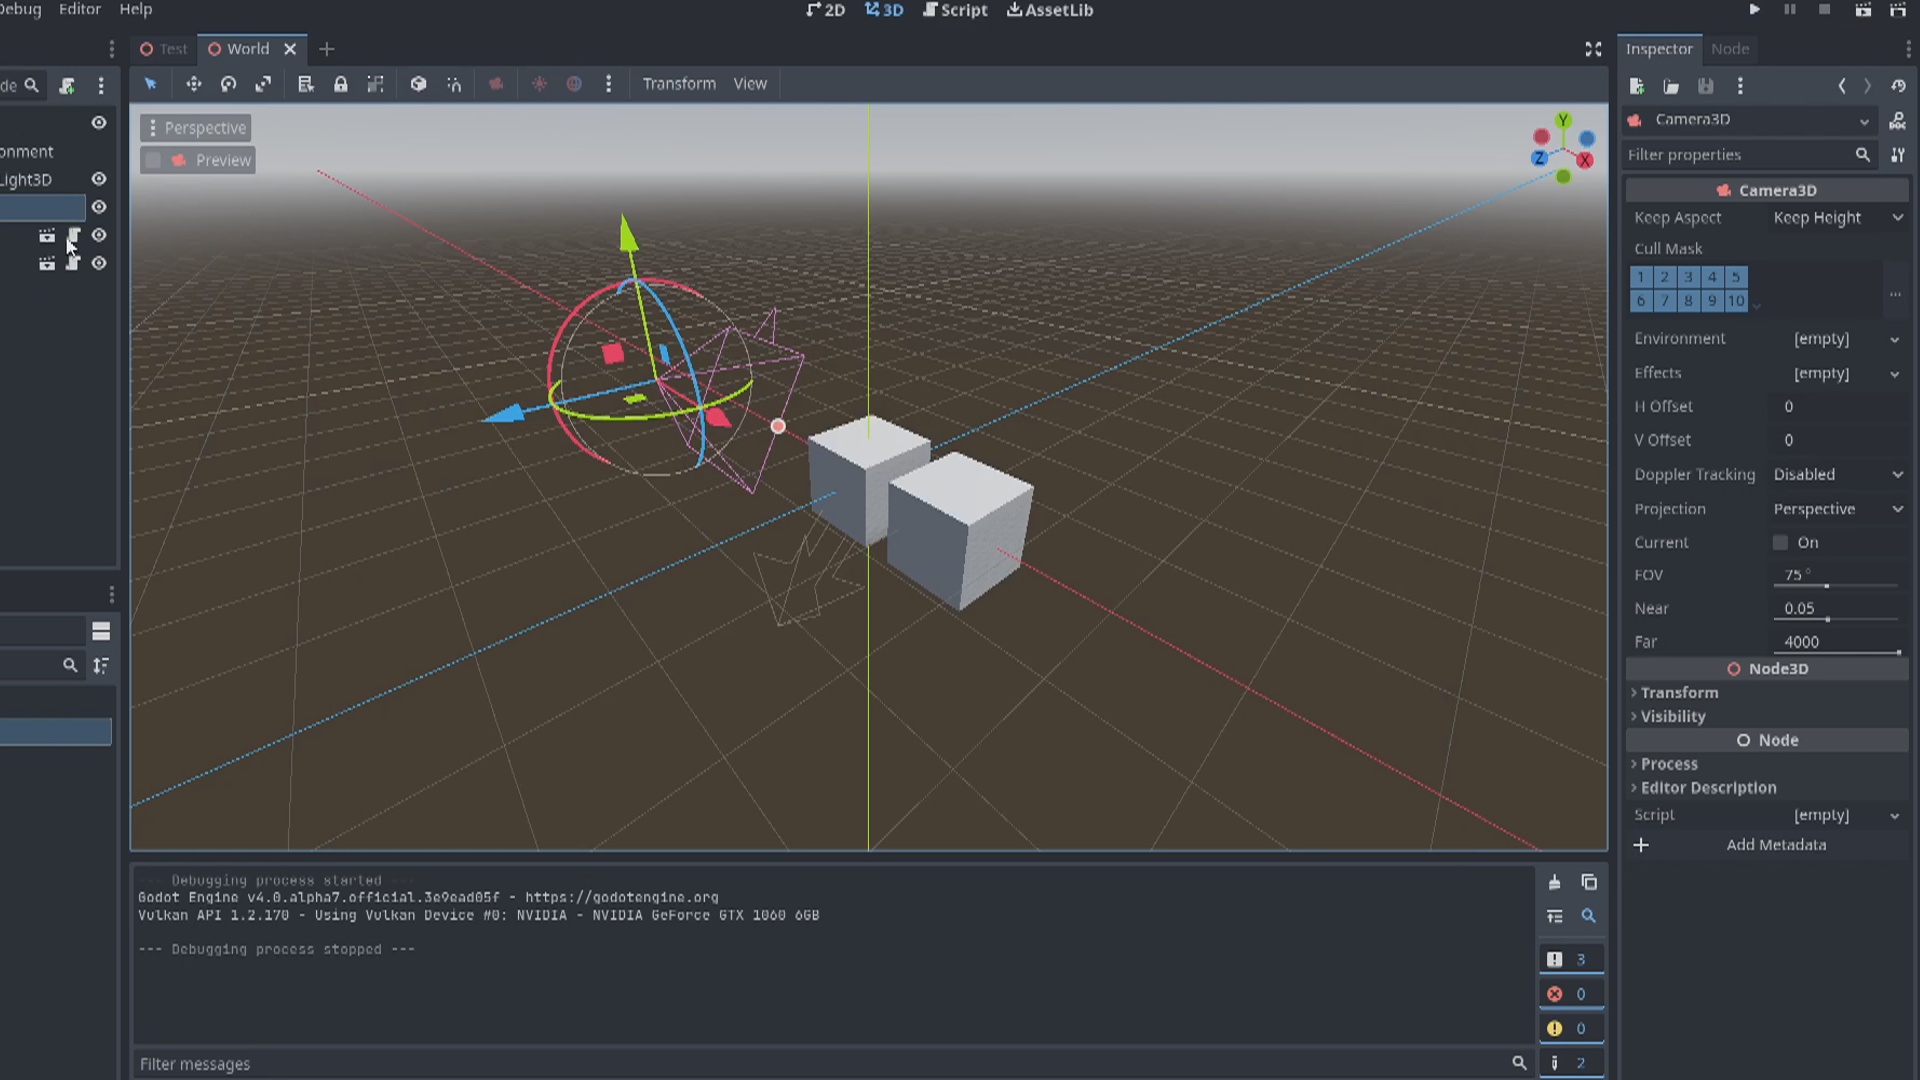This screenshot has height=1080, width=1920.
Task: Select the Rotate tool in the 3D toolbar
Action: (x=228, y=84)
